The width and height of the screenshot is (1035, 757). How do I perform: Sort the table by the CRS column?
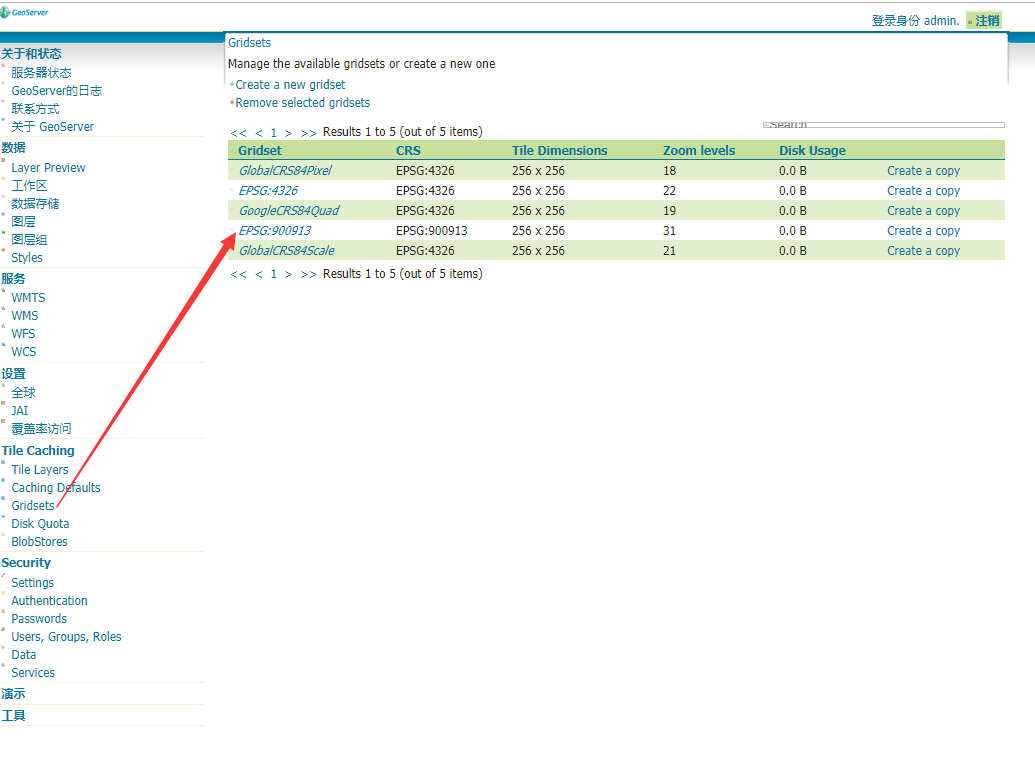click(x=408, y=150)
